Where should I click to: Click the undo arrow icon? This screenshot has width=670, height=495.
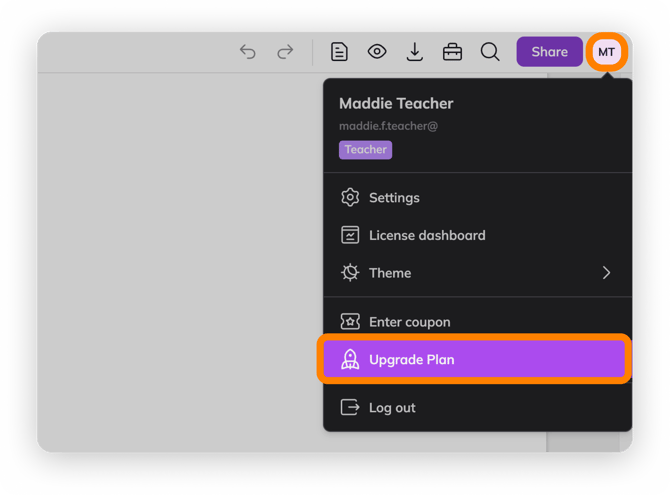247,52
